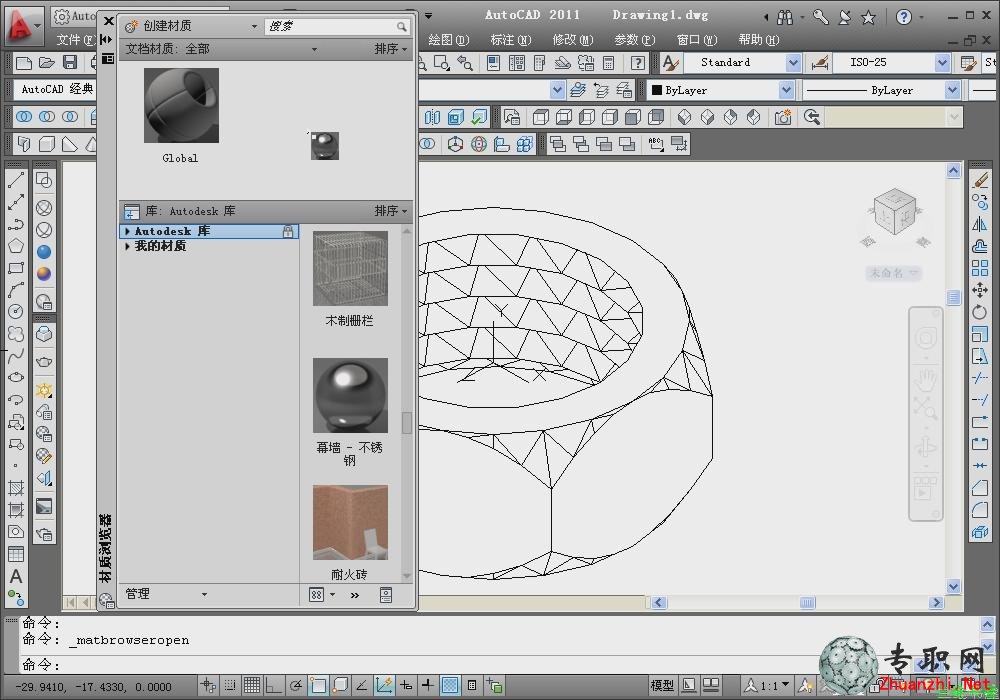Screen dimensions: 1000x700
Task: Toggle Dynamic UCS in status bar
Action: click(384, 685)
